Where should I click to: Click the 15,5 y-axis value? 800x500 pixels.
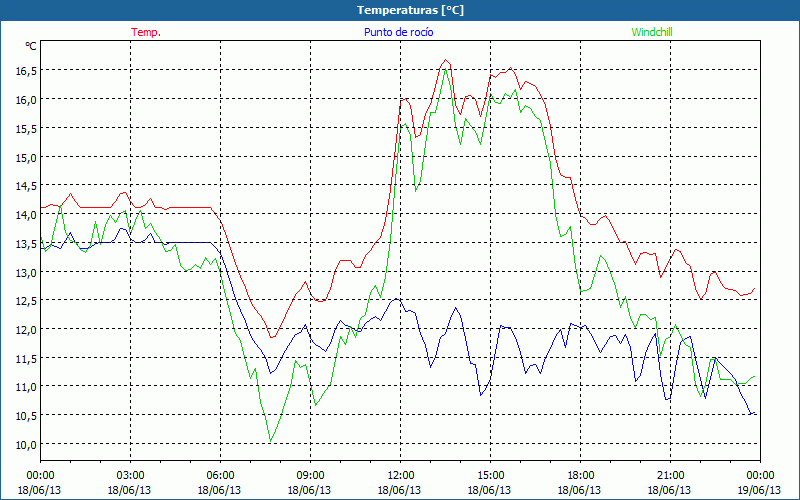26,129
